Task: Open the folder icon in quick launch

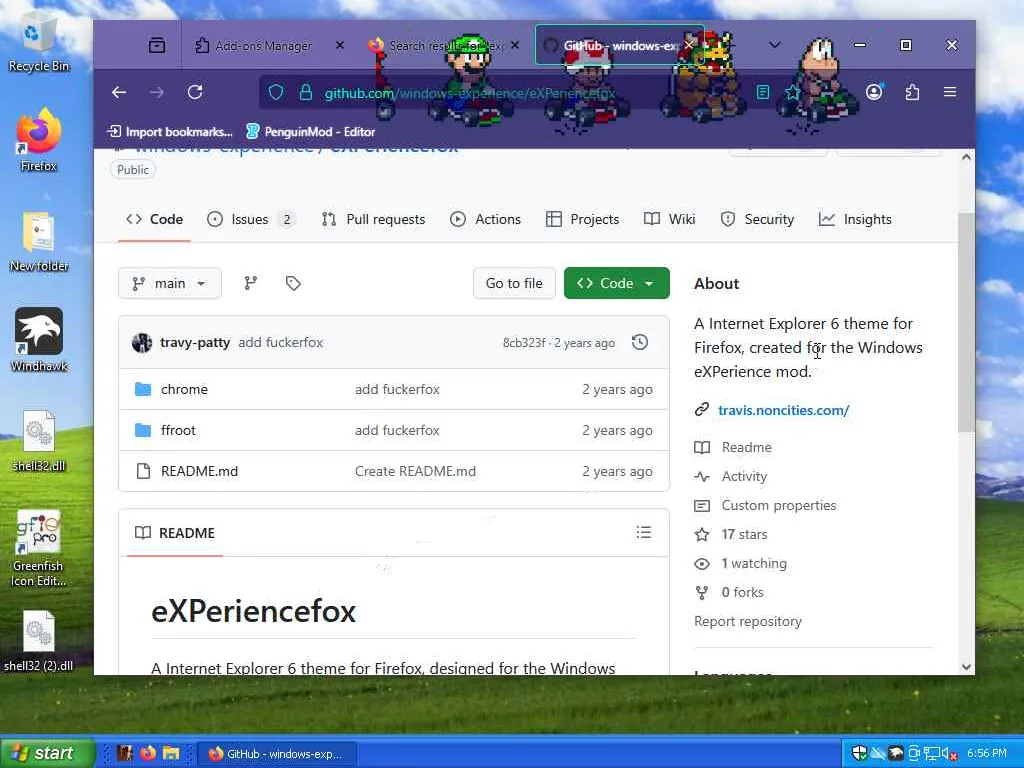Action: 171,753
